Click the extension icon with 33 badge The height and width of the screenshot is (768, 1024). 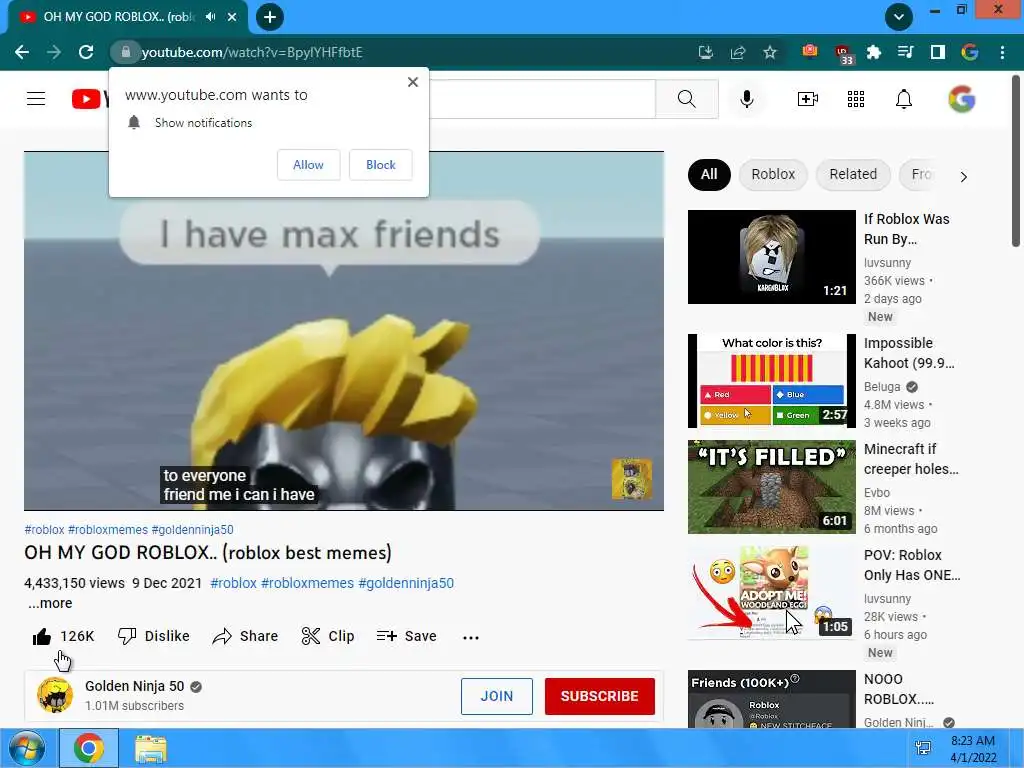pyautogui.click(x=842, y=54)
